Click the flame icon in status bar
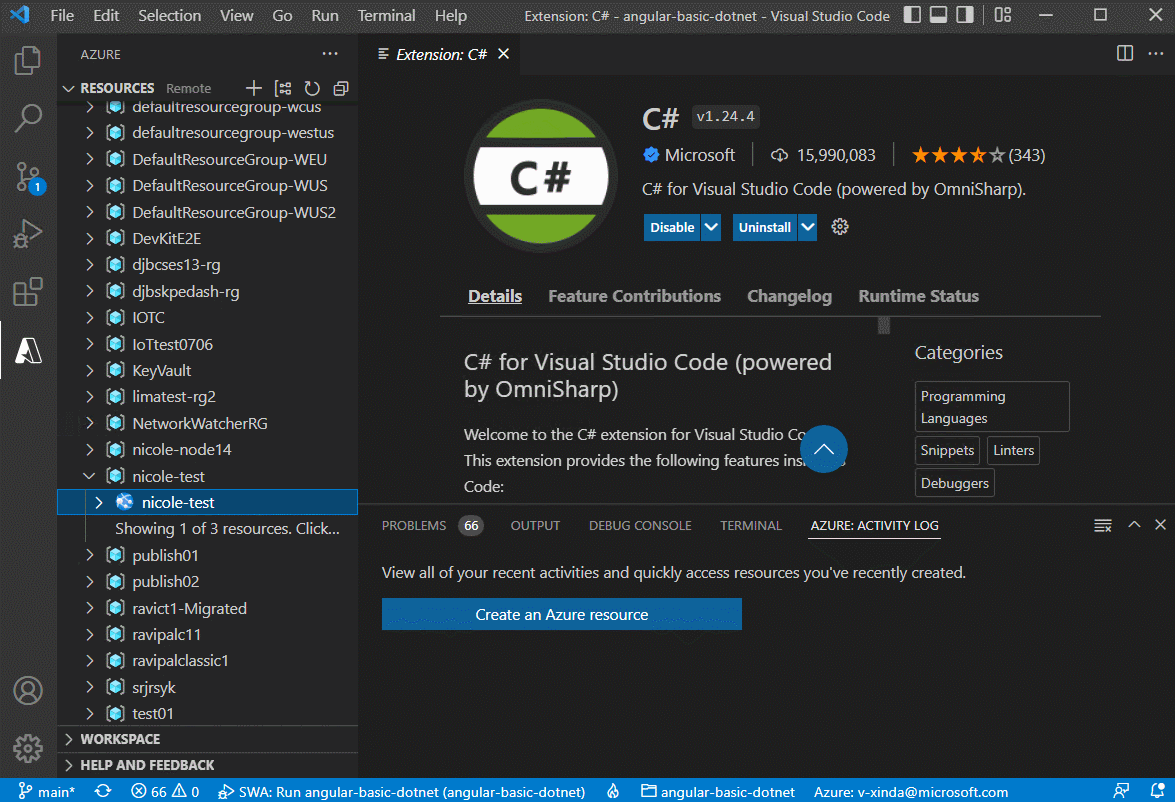The width and height of the screenshot is (1175, 802). [x=613, y=791]
